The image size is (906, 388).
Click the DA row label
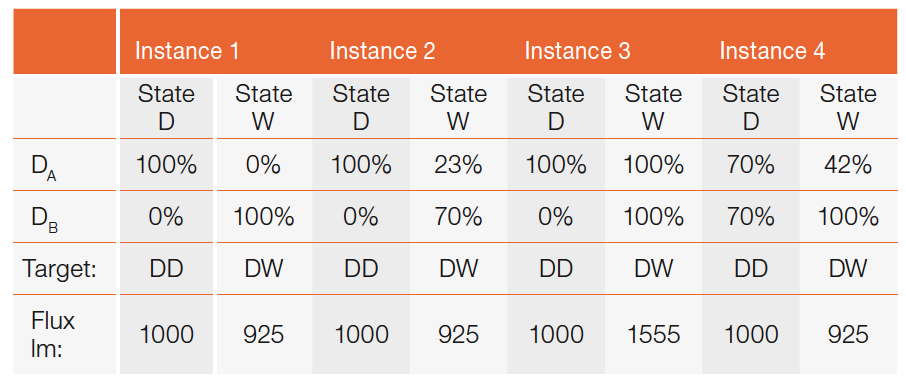pos(44,167)
